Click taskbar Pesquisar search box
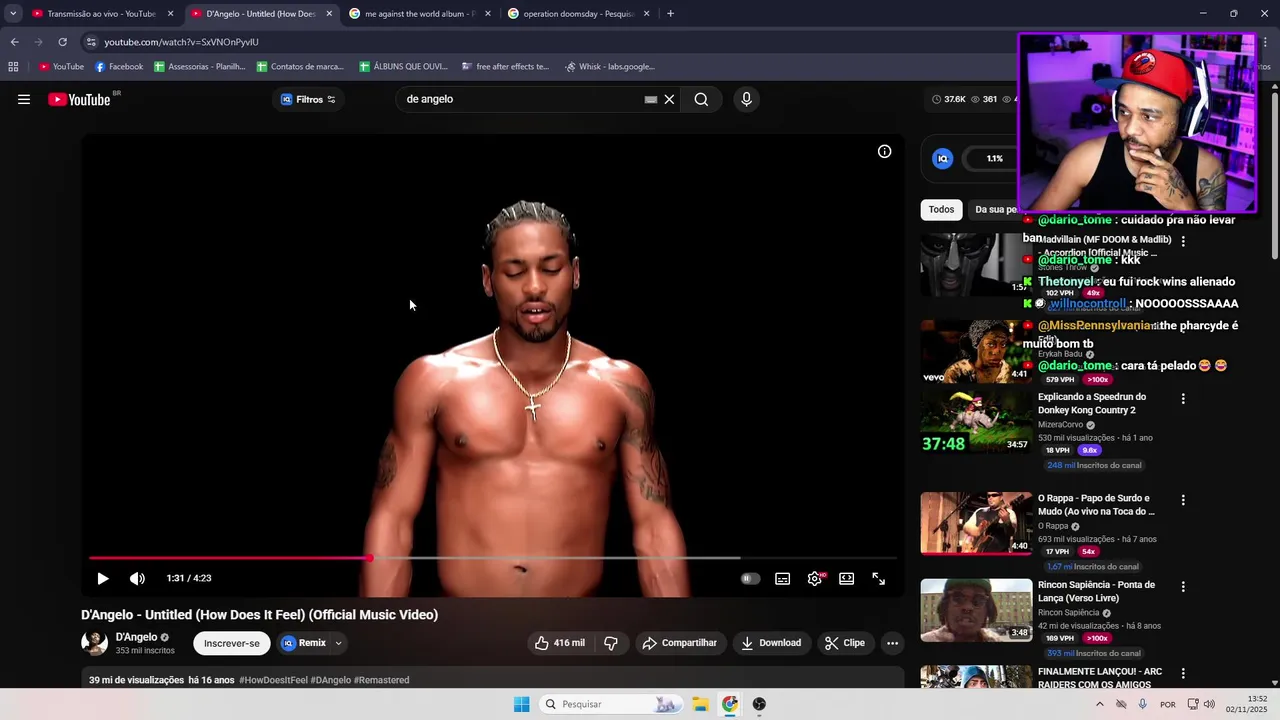The height and width of the screenshot is (720, 1280). coord(611,704)
